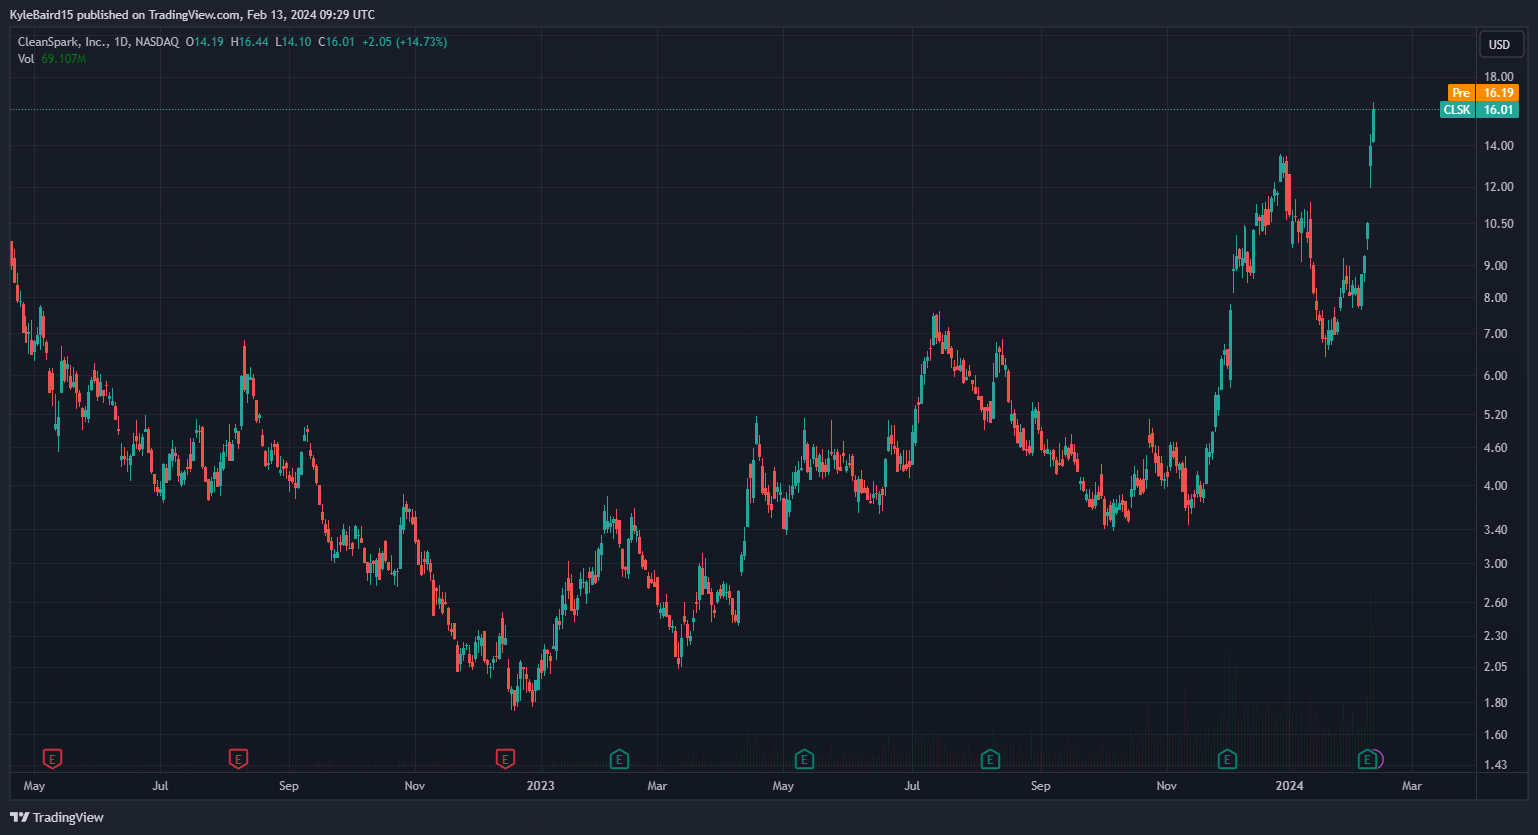The width and height of the screenshot is (1538, 835).
Task: Open the green earnings marker after November 2023
Action: (x=1226, y=759)
